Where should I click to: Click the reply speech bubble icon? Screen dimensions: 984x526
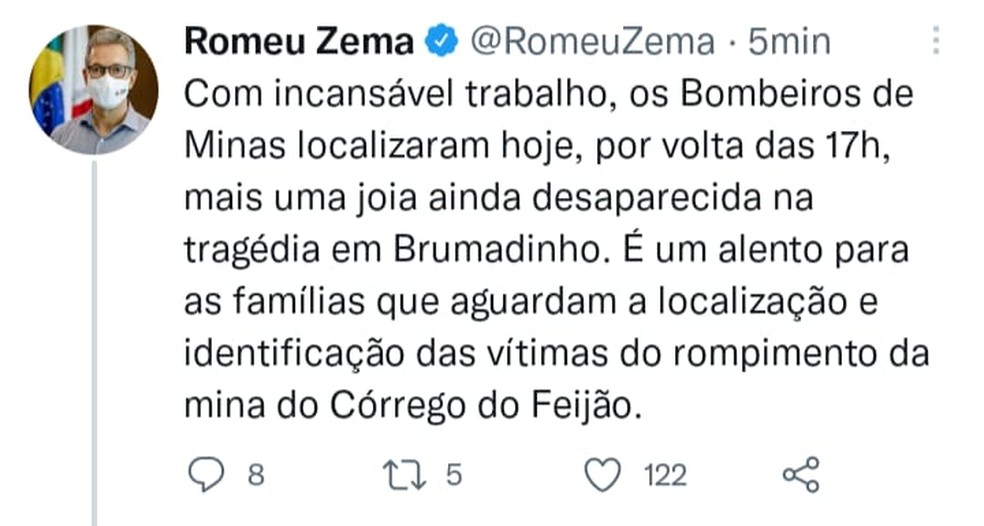[205, 475]
